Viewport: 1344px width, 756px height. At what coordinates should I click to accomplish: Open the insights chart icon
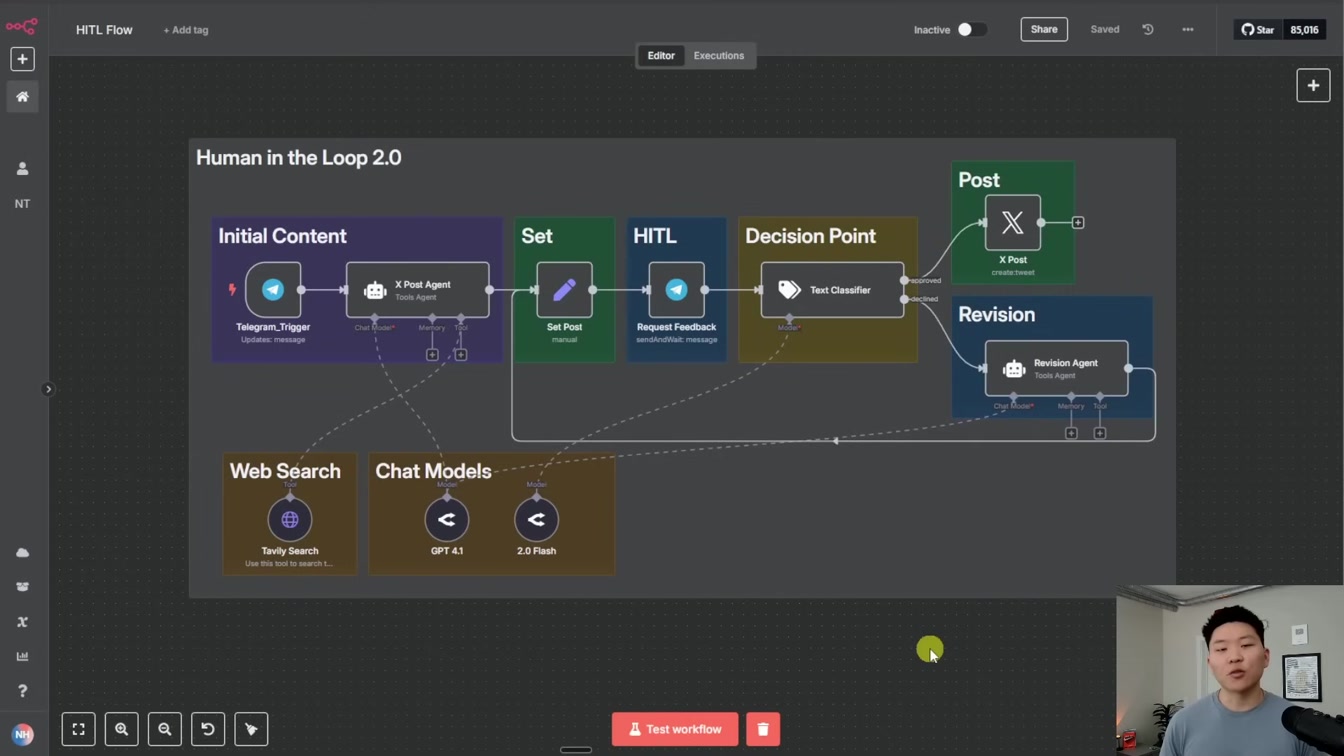coord(22,657)
